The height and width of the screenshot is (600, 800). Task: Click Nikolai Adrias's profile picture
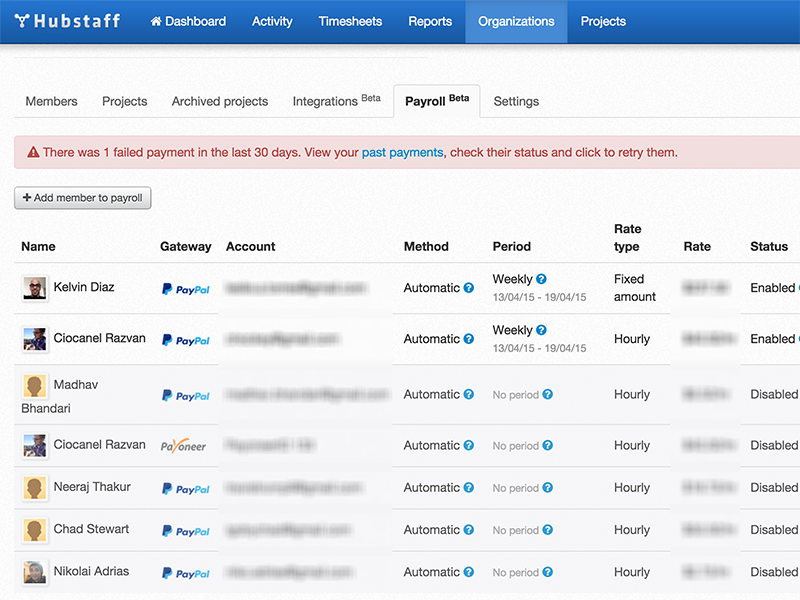35,573
